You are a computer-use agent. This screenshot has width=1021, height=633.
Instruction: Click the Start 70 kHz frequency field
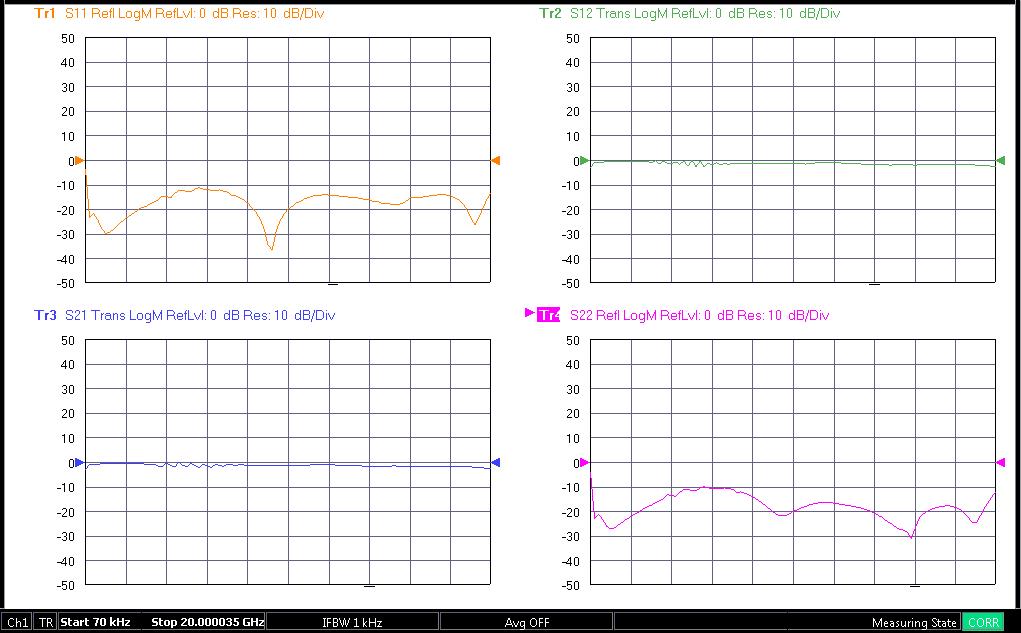point(96,622)
